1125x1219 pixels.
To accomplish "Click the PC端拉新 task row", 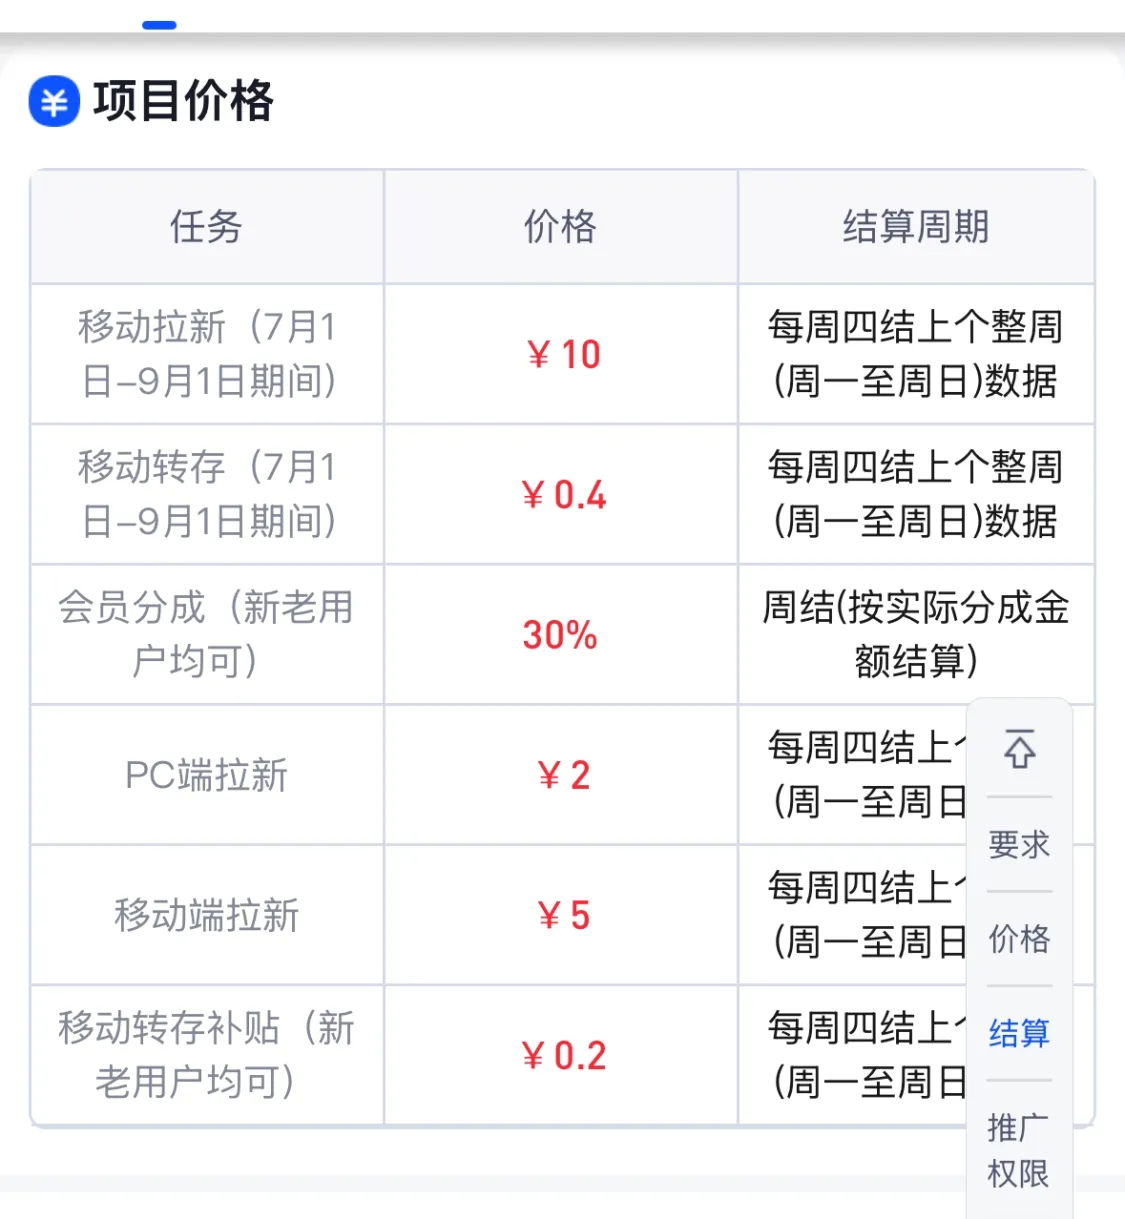I will [206, 775].
